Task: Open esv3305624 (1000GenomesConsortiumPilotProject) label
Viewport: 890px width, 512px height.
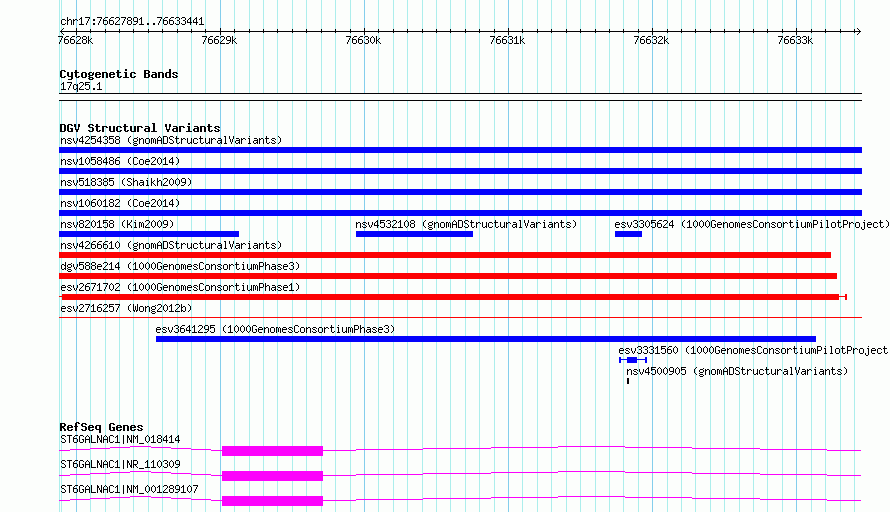Action: coord(752,224)
